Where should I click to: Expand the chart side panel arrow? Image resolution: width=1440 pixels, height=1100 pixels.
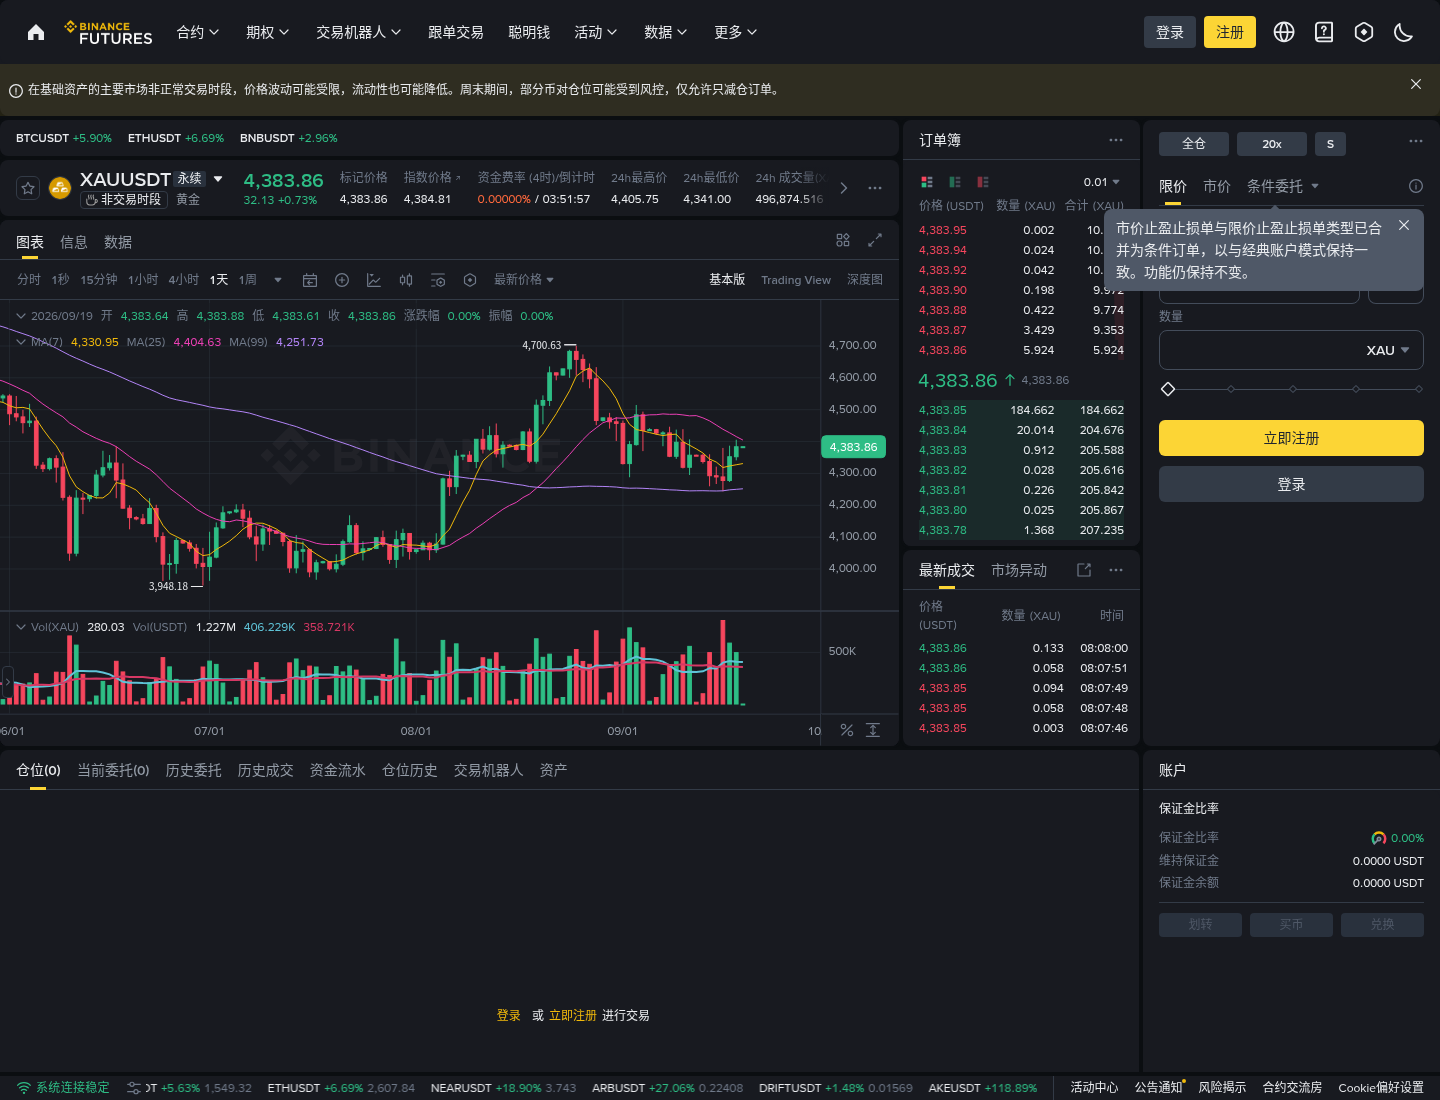[x=7, y=682]
